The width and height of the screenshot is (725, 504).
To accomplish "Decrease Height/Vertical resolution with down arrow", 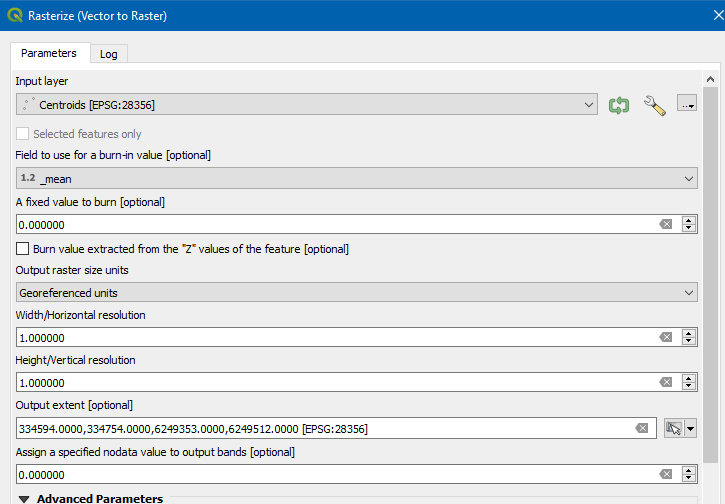I will tap(689, 386).
